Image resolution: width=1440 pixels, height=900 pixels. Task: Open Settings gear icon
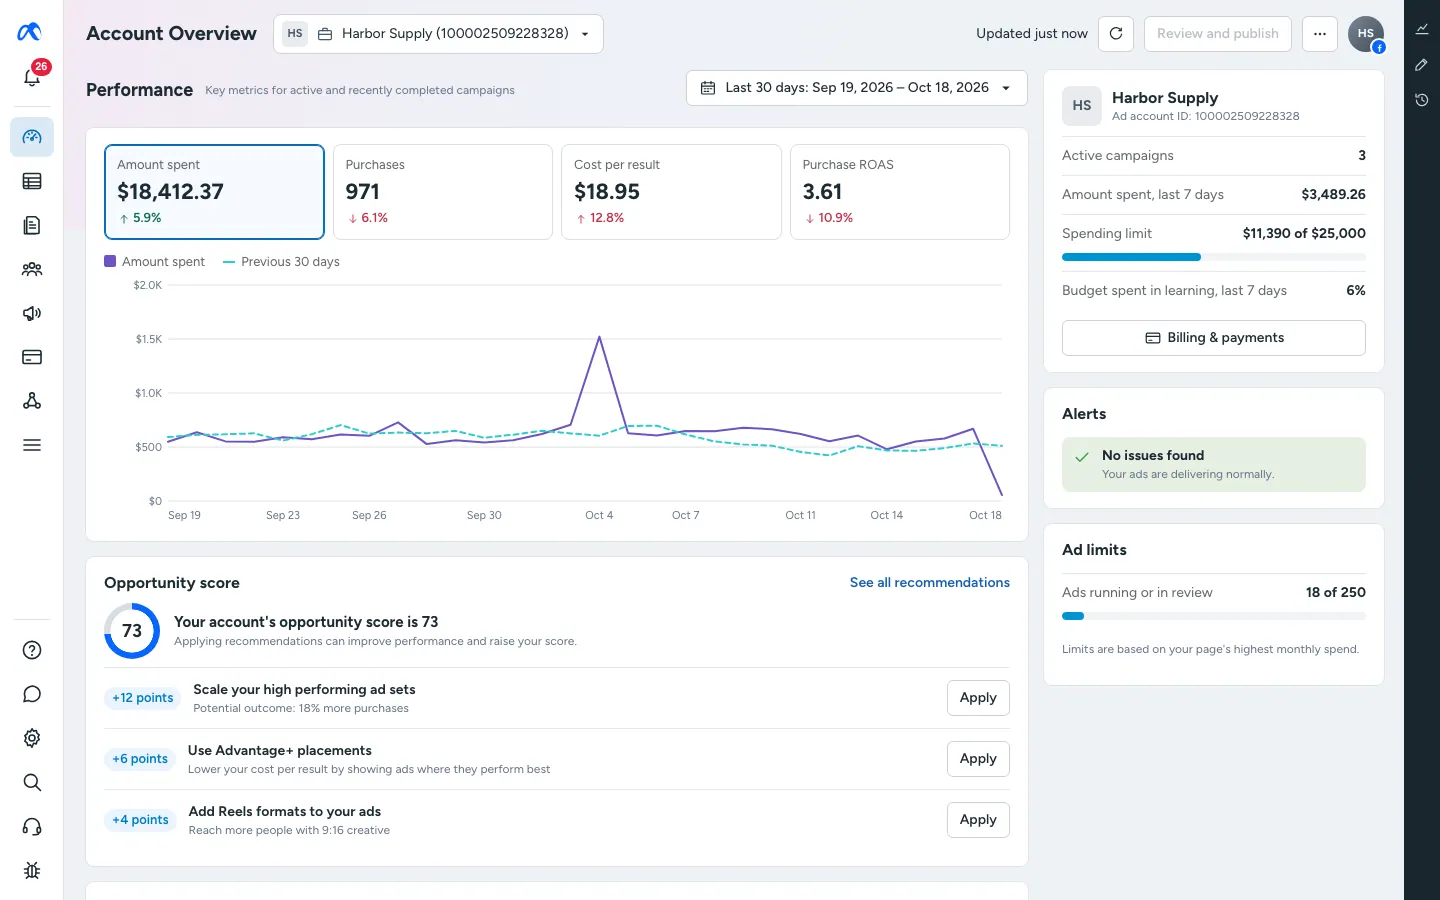32,738
